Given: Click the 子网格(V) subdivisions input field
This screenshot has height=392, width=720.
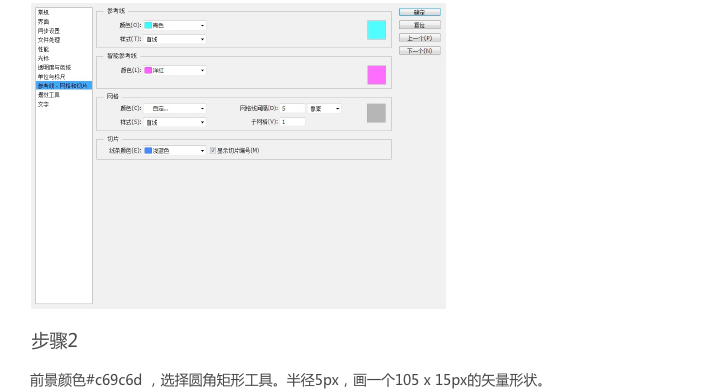Looking at the screenshot, I should click(292, 122).
